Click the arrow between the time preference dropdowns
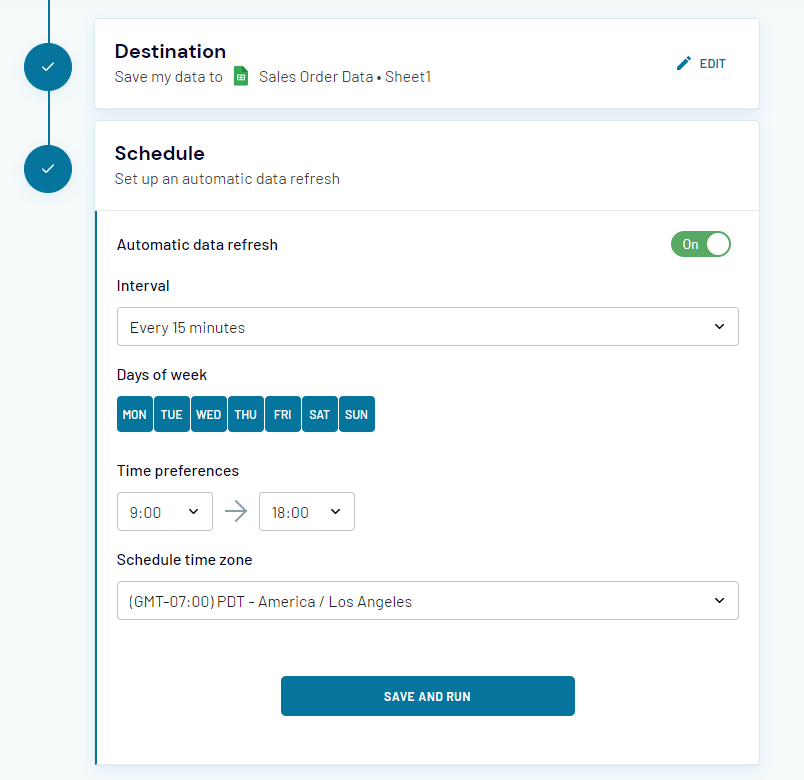Screen dimensions: 804x780 [236, 511]
